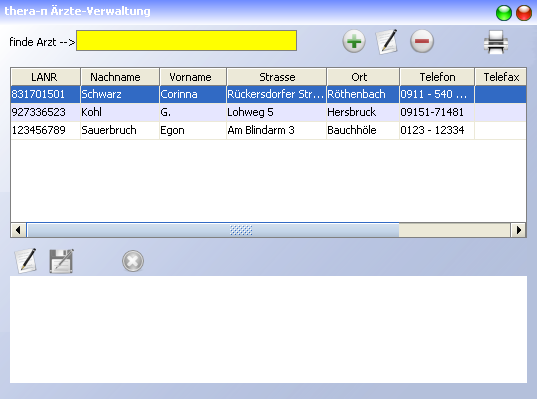The height and width of the screenshot is (399, 537).
Task: Sort by Vorname column header
Action: 192,77
